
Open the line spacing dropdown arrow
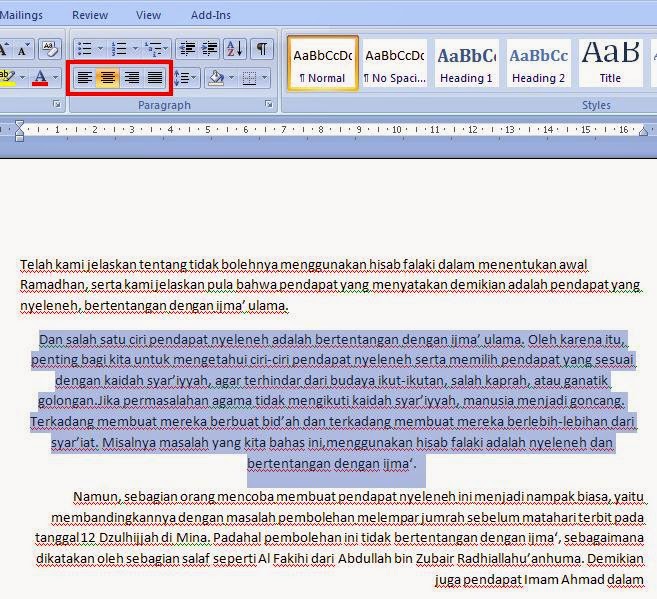194,77
